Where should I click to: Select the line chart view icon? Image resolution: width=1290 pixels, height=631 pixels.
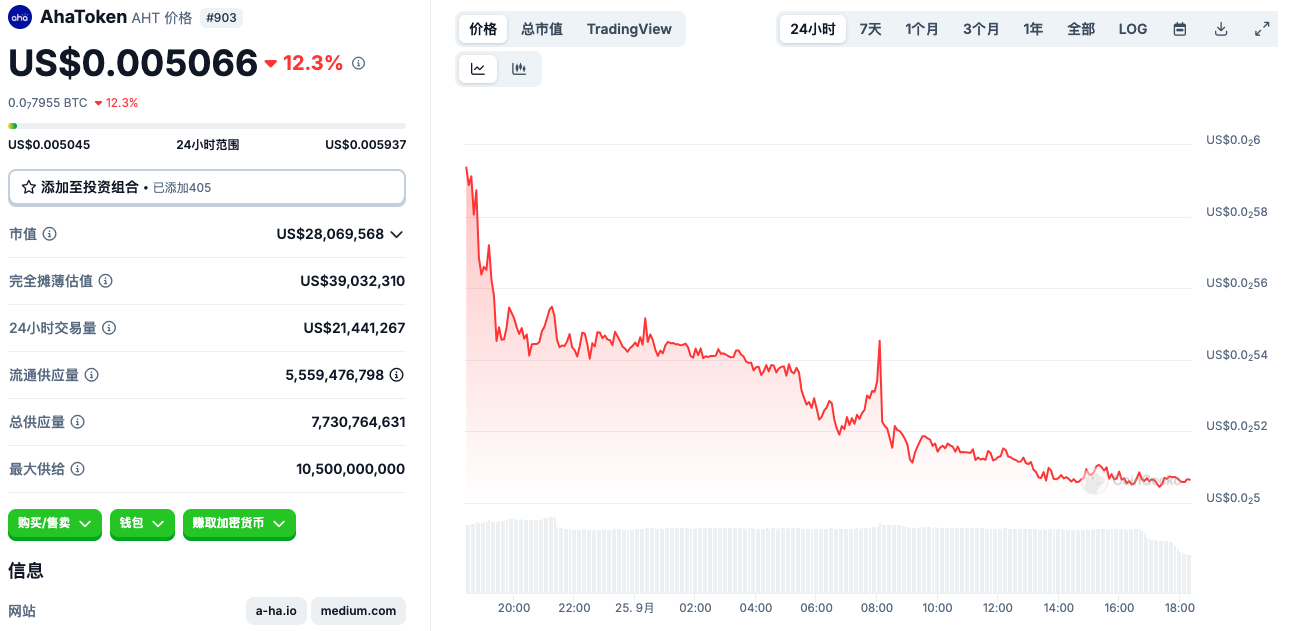click(478, 69)
